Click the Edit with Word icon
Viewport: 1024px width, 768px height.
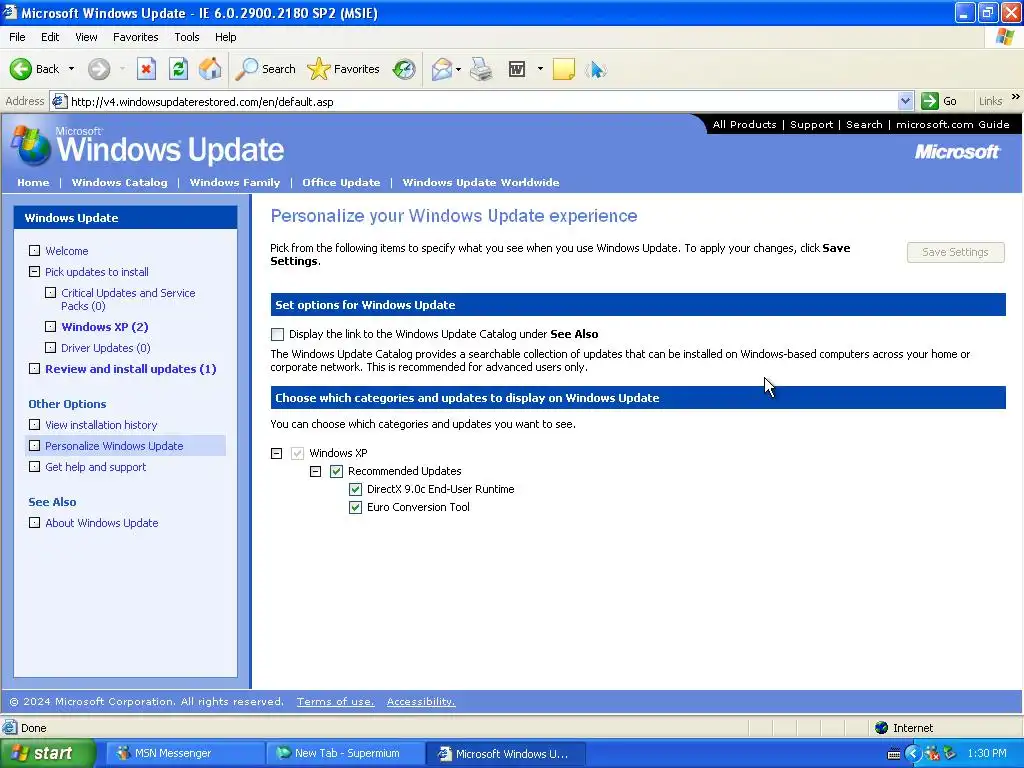517,69
